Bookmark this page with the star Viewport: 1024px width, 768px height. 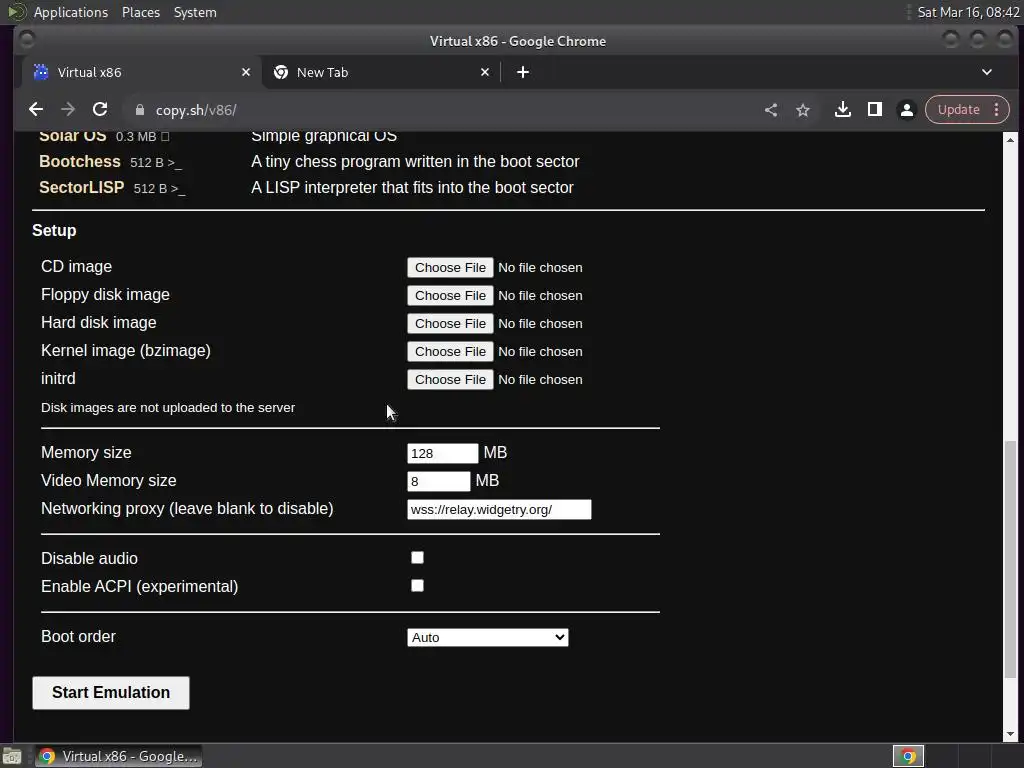[x=803, y=110]
